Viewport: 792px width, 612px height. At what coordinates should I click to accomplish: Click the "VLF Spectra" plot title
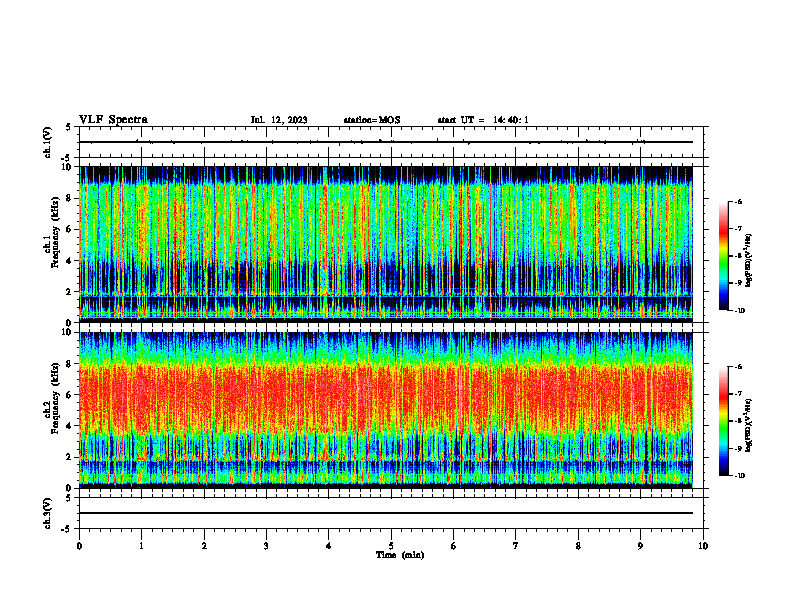point(113,120)
